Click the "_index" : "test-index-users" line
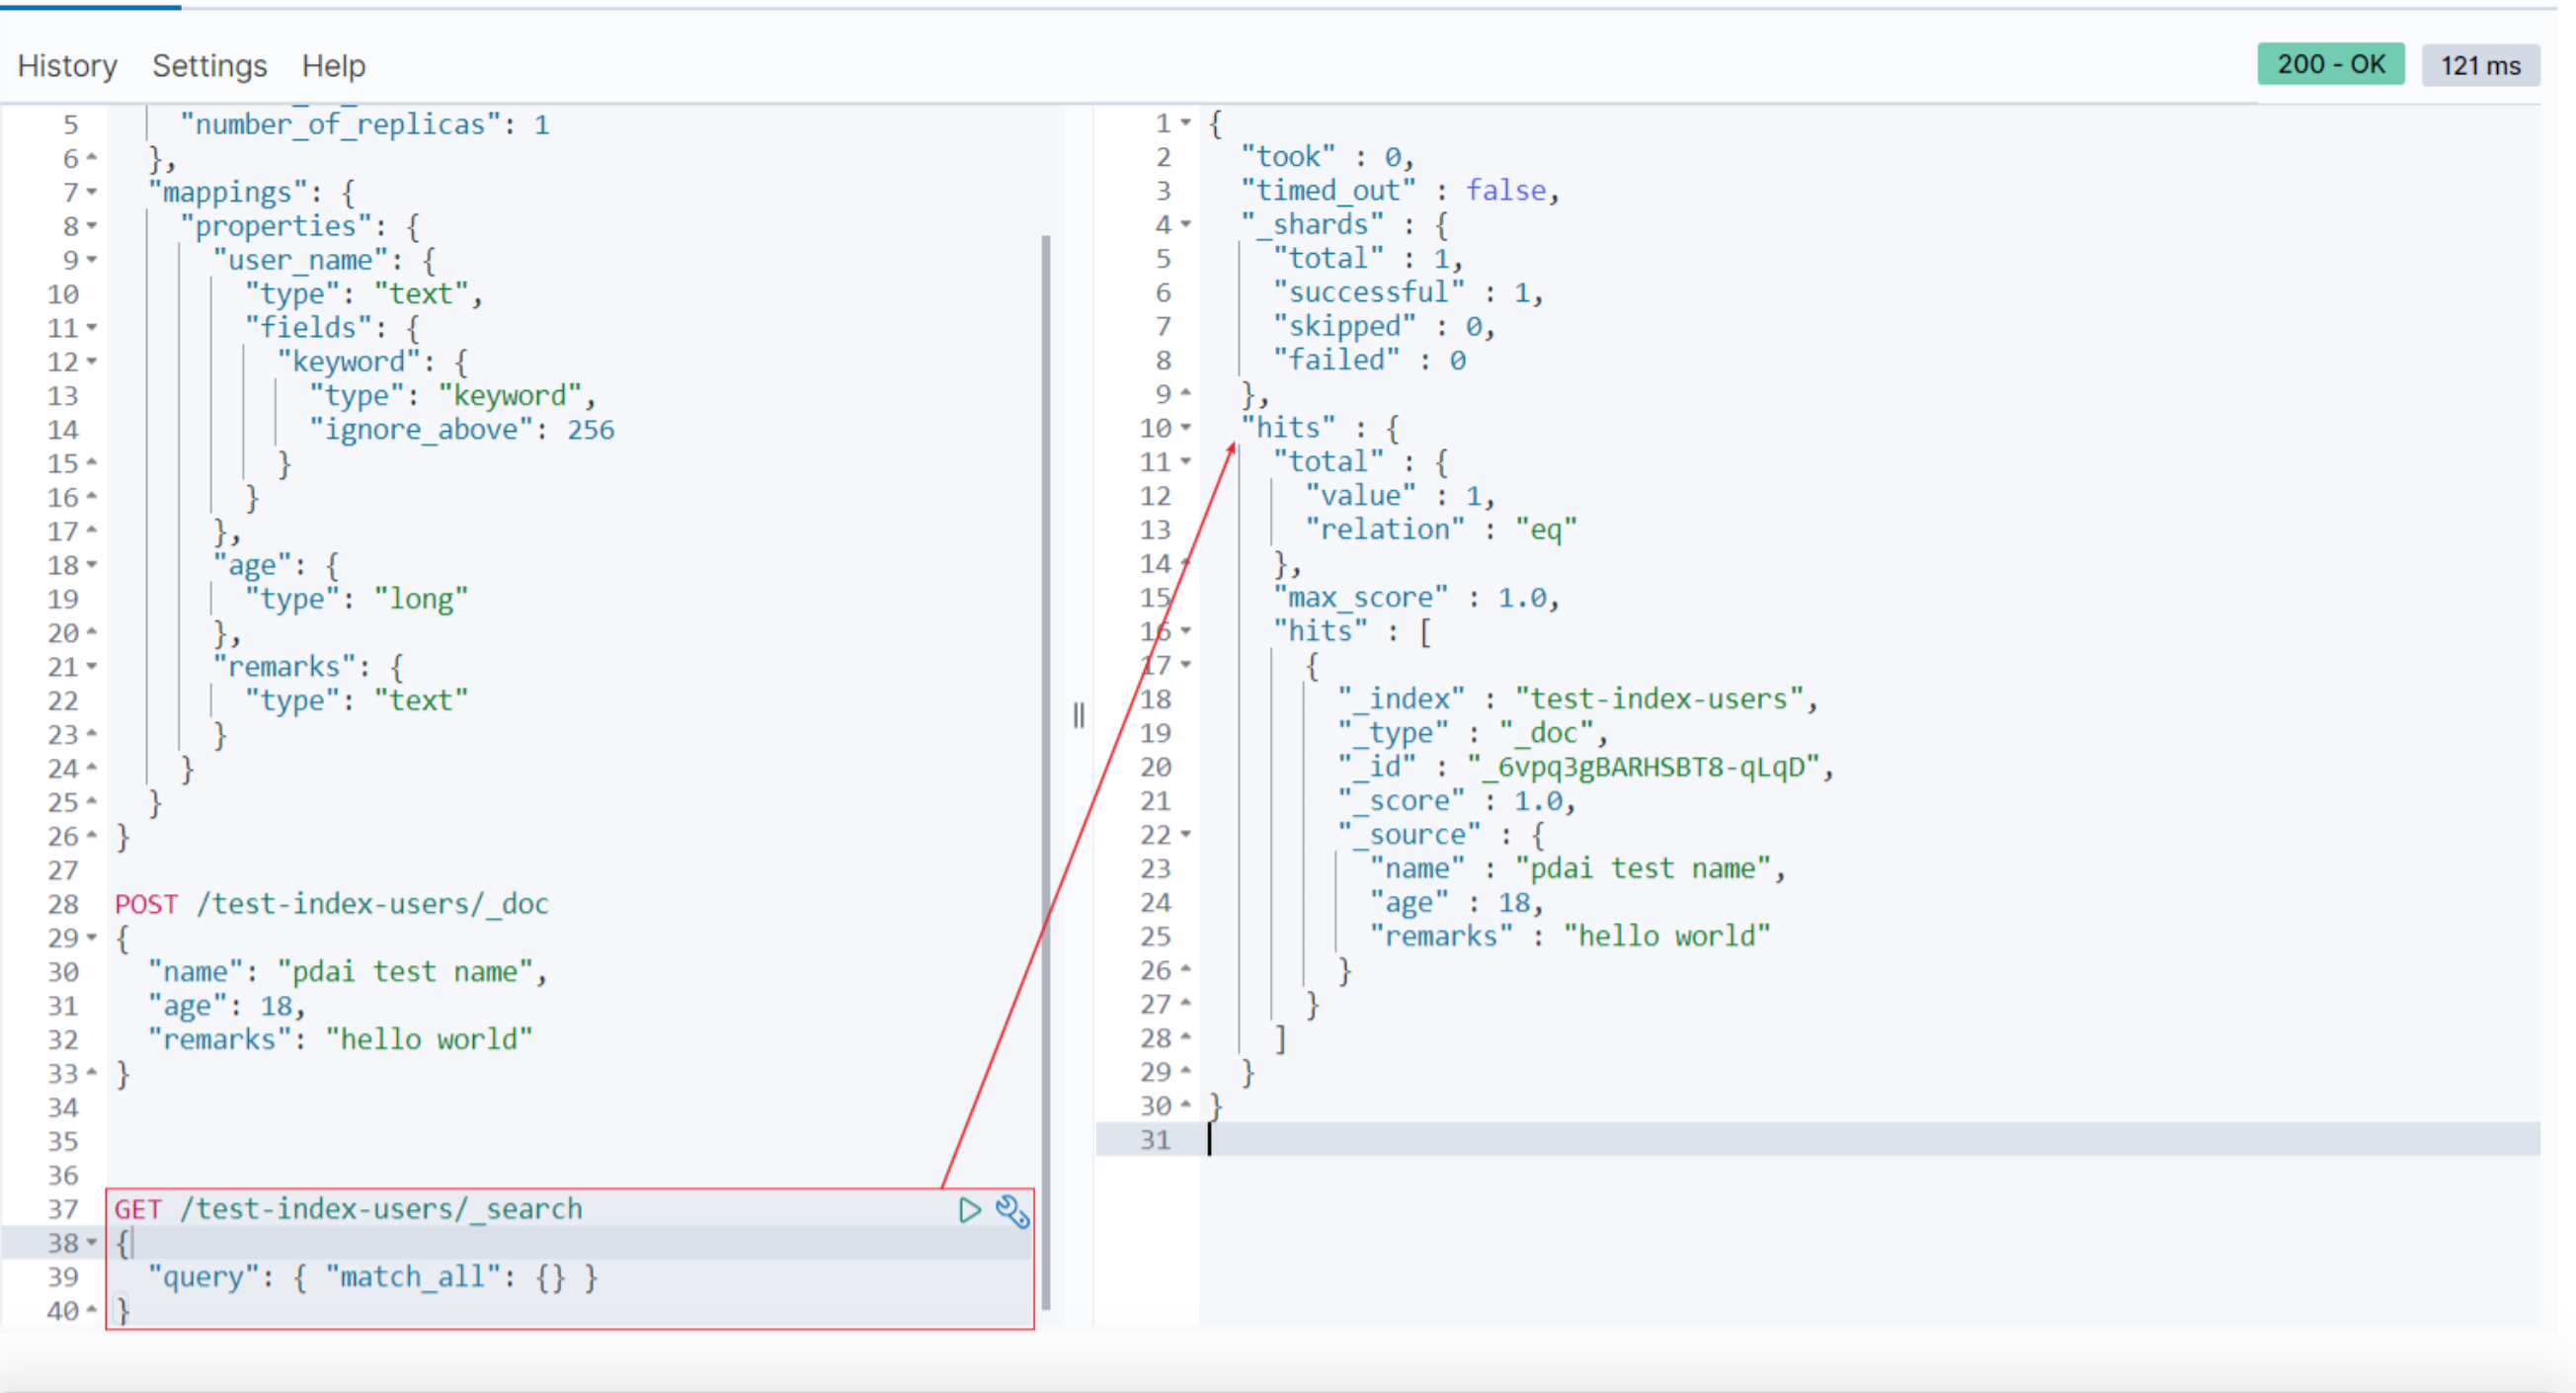 [1576, 698]
